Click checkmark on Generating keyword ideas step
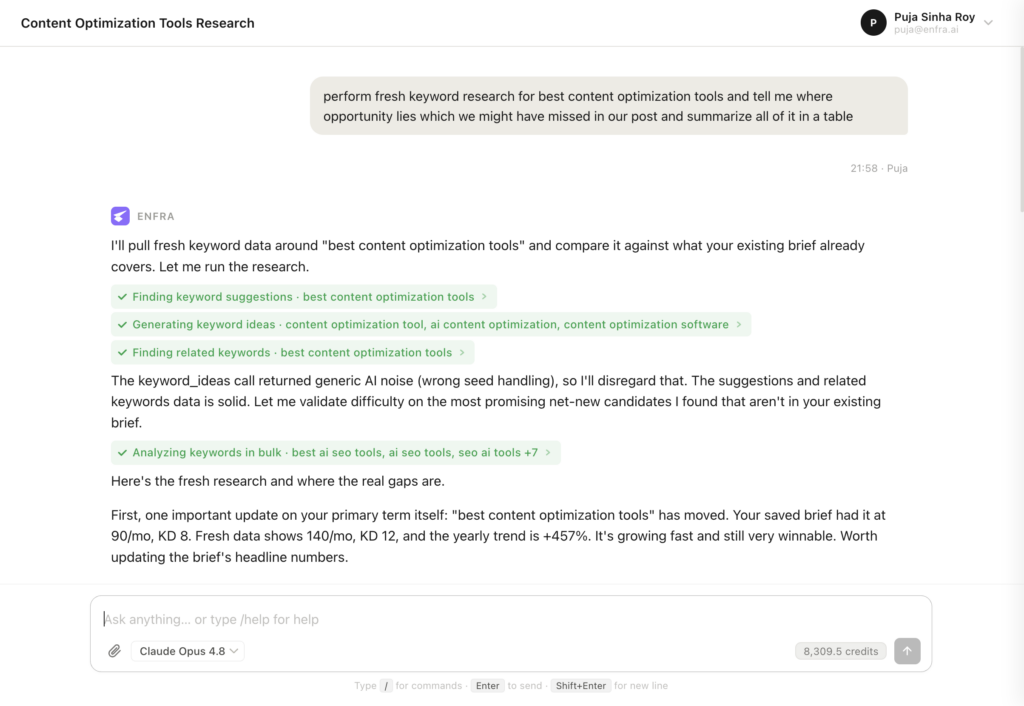This screenshot has height=706, width=1024. coord(122,325)
